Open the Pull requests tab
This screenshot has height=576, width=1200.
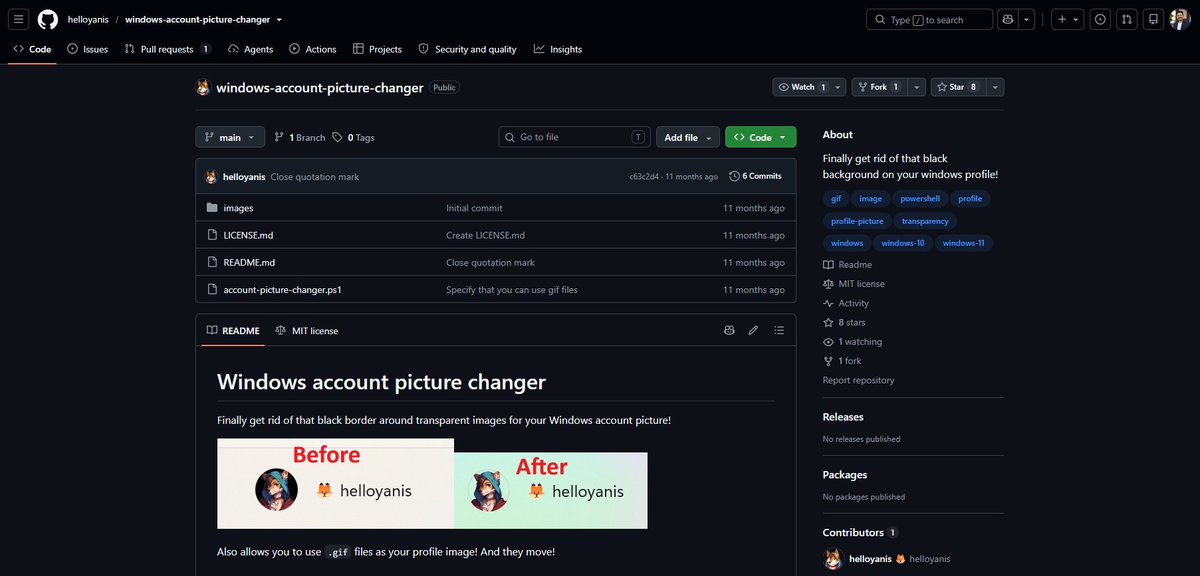(167, 49)
